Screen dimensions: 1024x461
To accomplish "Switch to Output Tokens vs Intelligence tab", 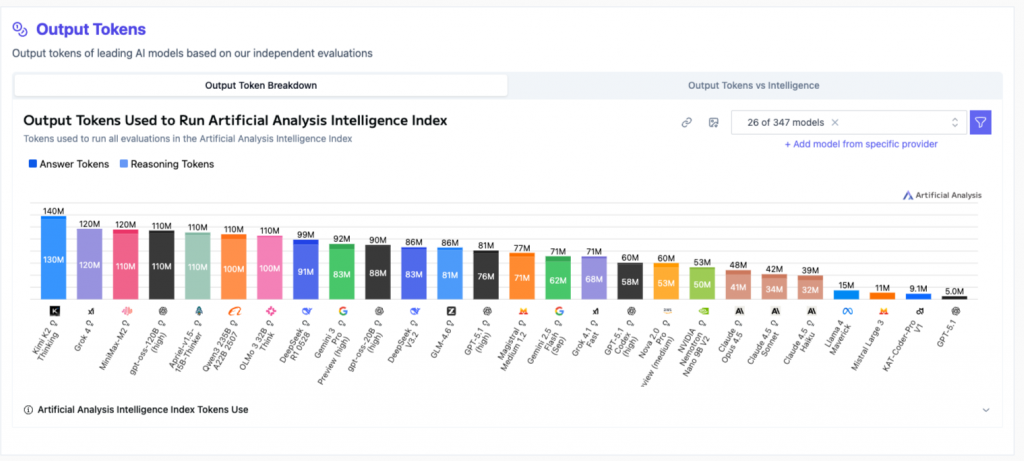I will pos(754,85).
